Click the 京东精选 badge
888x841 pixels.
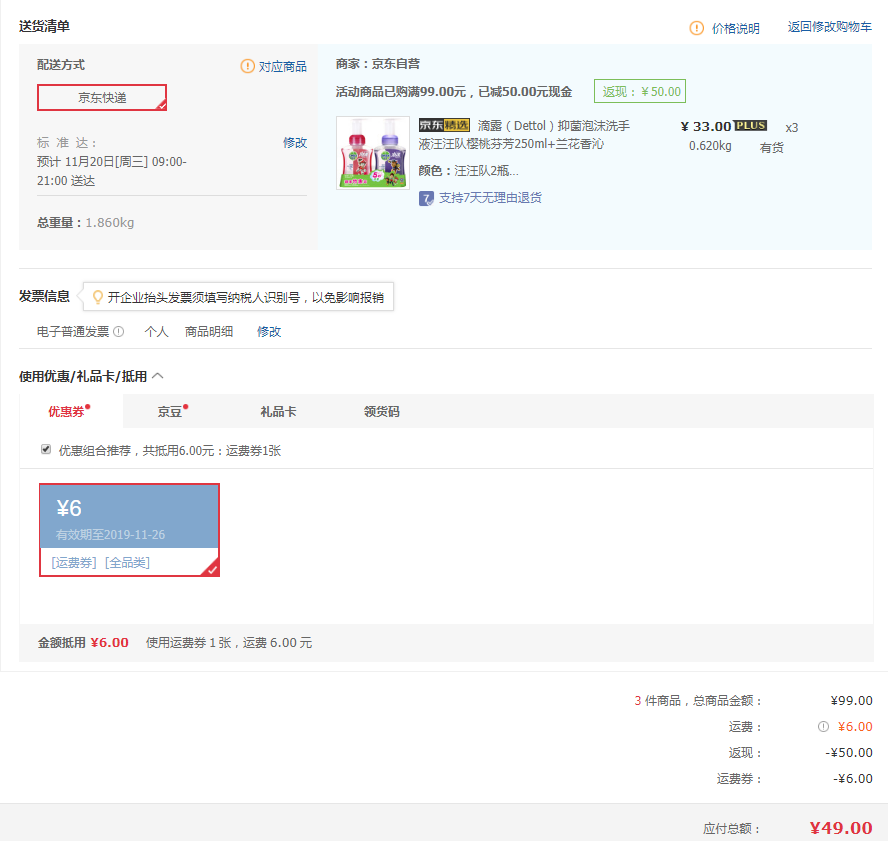[444, 125]
